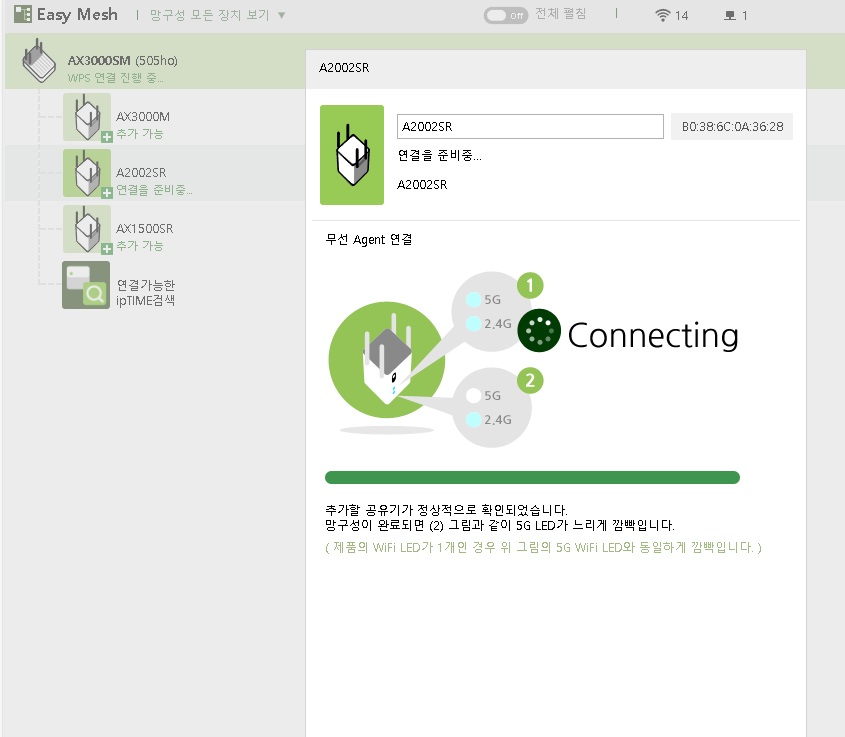The height and width of the screenshot is (737, 845).
Task: Click the A2002SR panel header title
Action: tap(344, 68)
